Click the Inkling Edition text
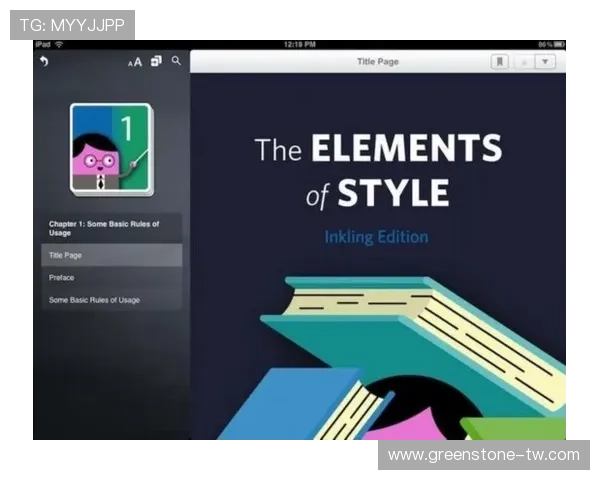 [x=376, y=237]
